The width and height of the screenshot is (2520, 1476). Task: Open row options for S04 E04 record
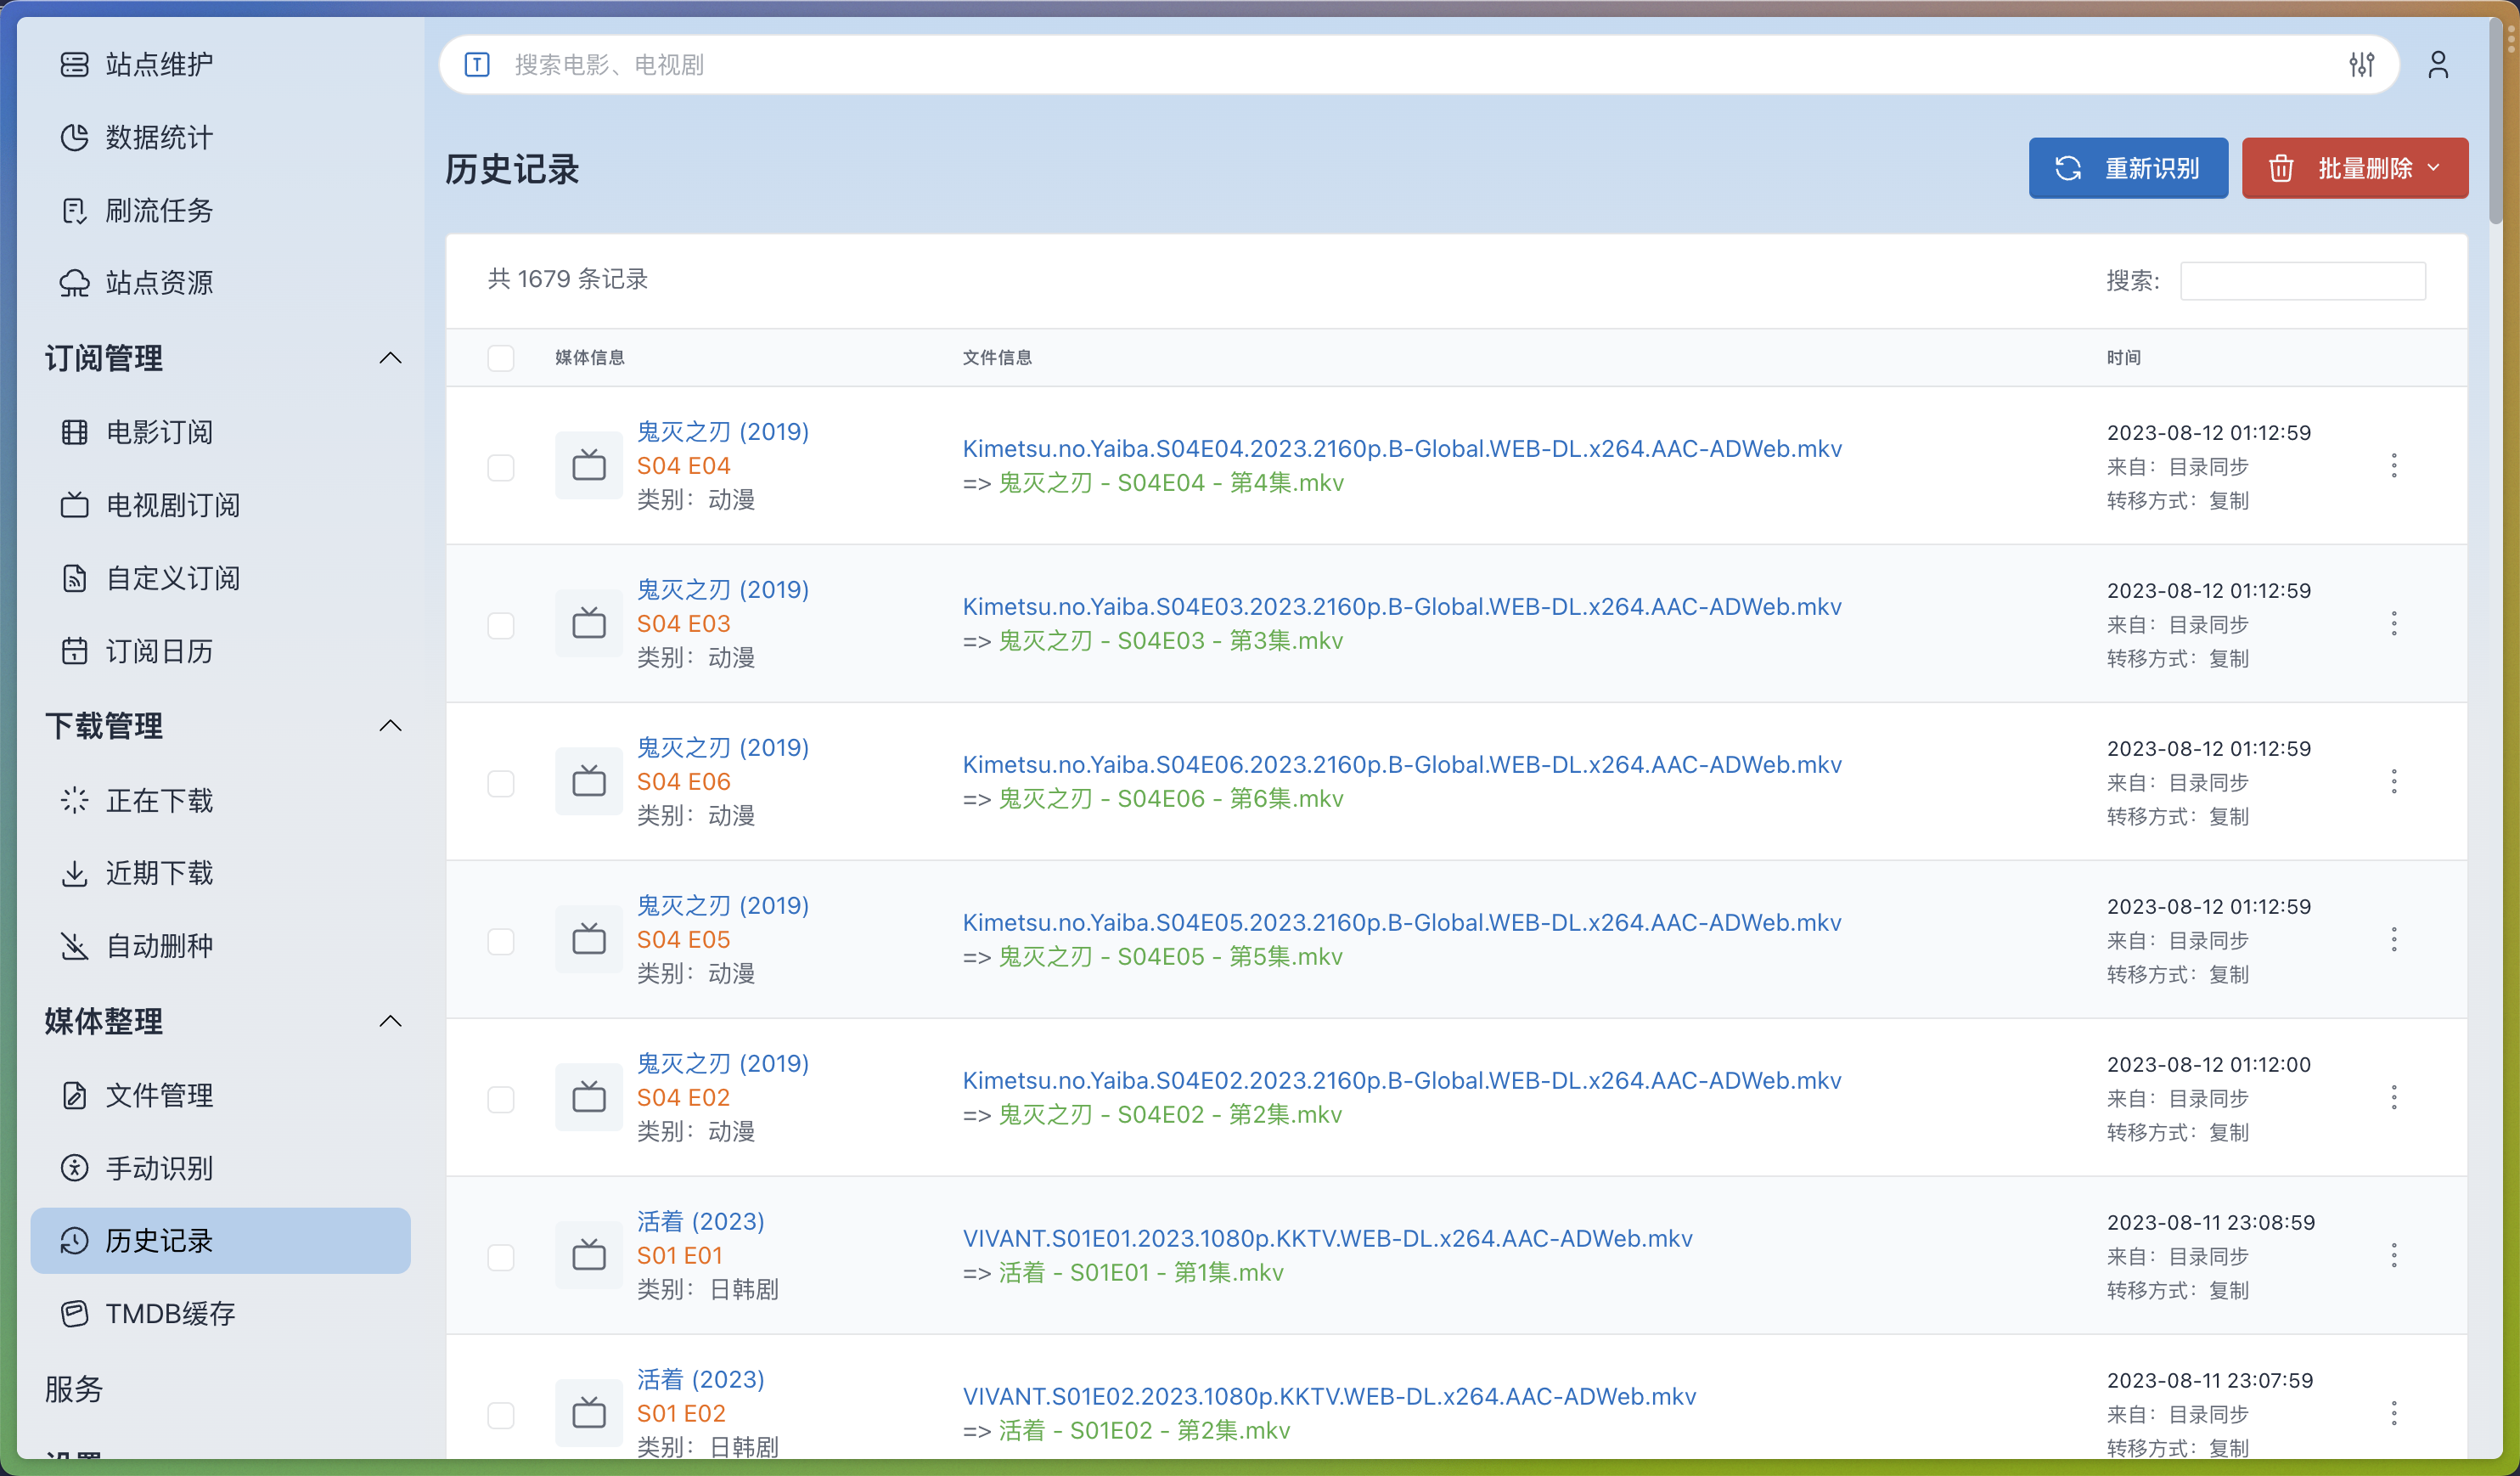(2393, 466)
